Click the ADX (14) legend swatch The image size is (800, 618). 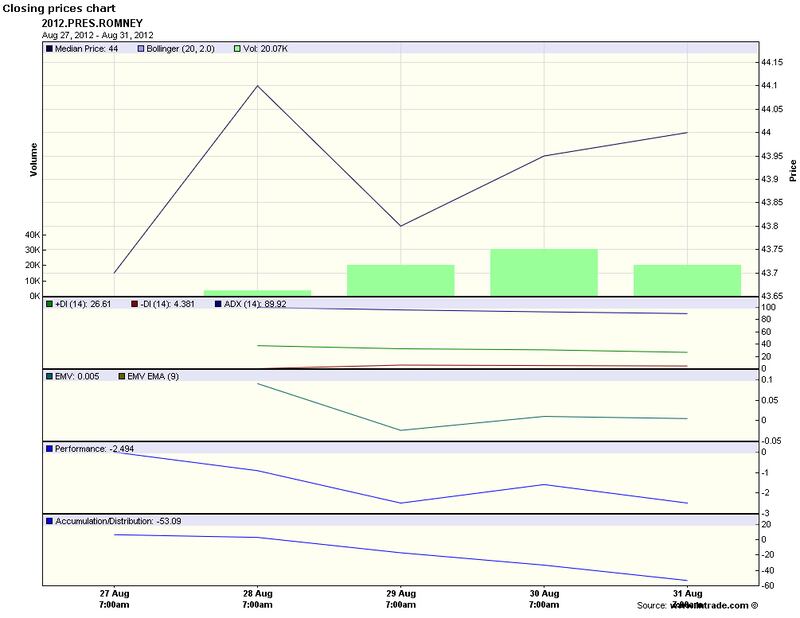(x=217, y=303)
